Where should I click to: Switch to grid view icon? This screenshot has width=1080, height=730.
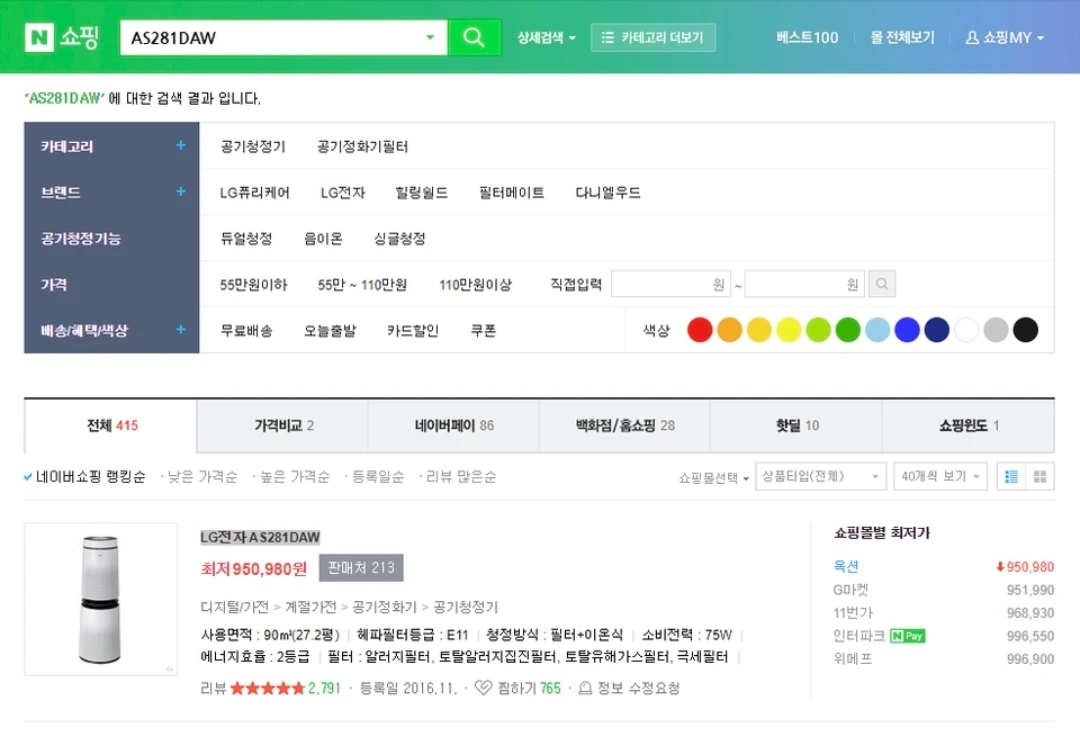pyautogui.click(x=1040, y=477)
